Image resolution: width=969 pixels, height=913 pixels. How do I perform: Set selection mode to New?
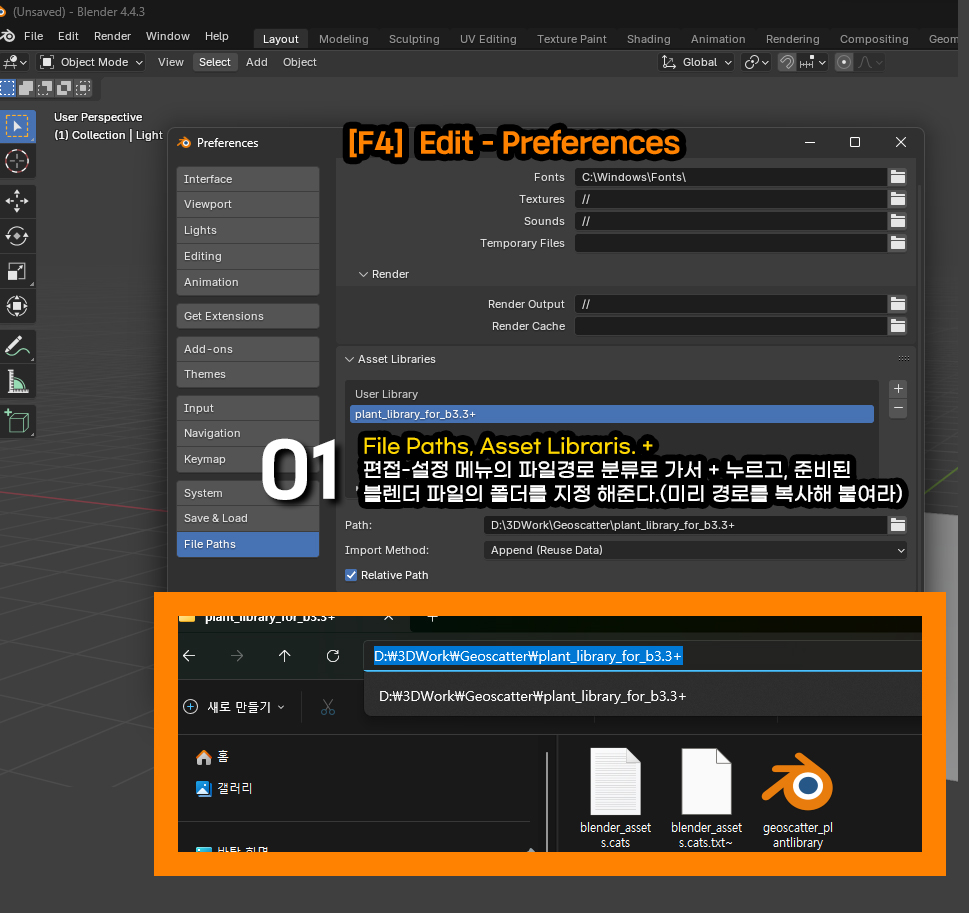tap(8, 88)
